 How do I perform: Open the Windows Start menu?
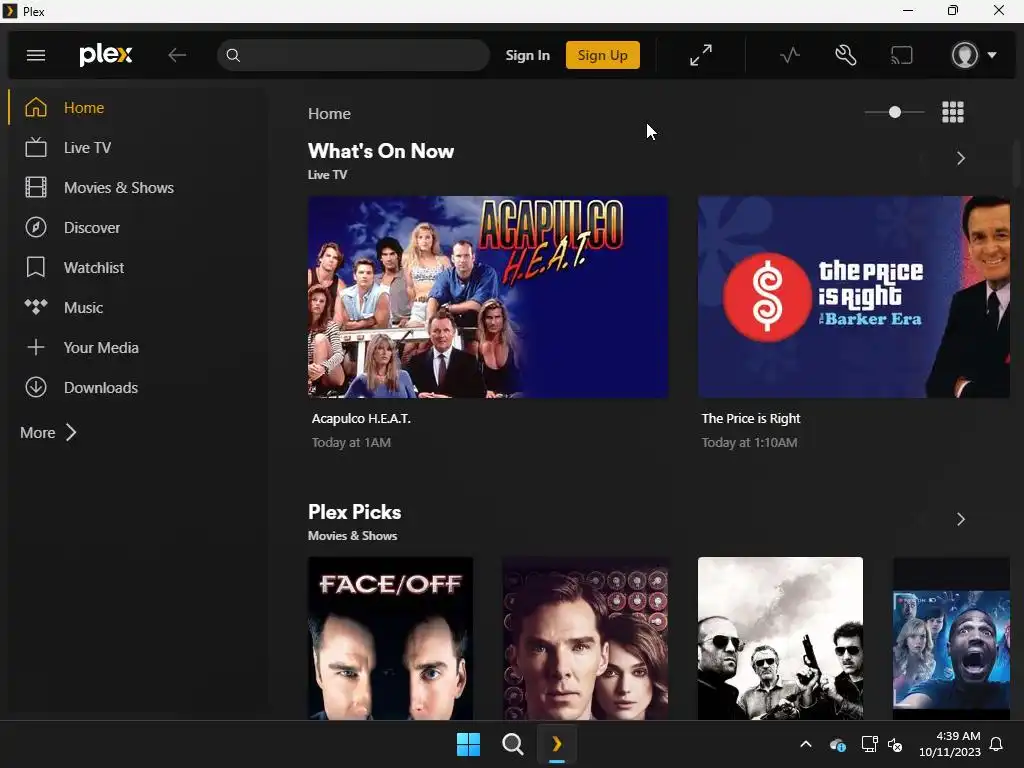[x=468, y=744]
